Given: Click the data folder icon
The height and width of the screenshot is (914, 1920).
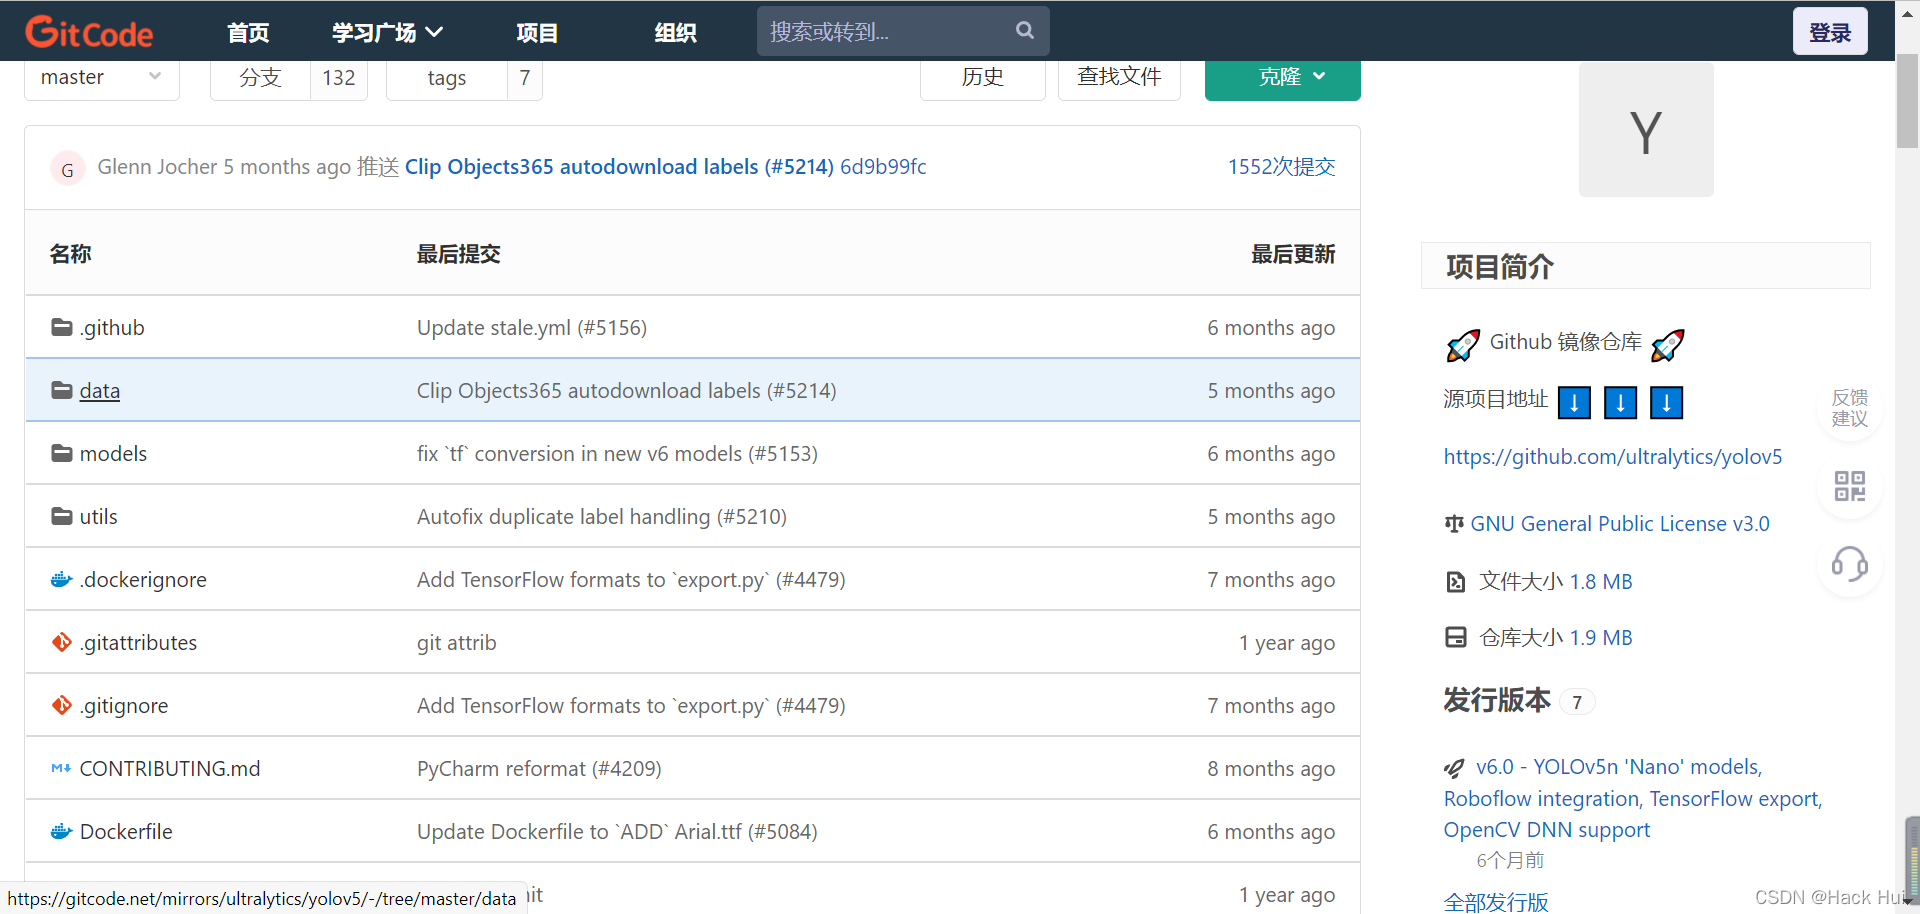Looking at the screenshot, I should (62, 390).
